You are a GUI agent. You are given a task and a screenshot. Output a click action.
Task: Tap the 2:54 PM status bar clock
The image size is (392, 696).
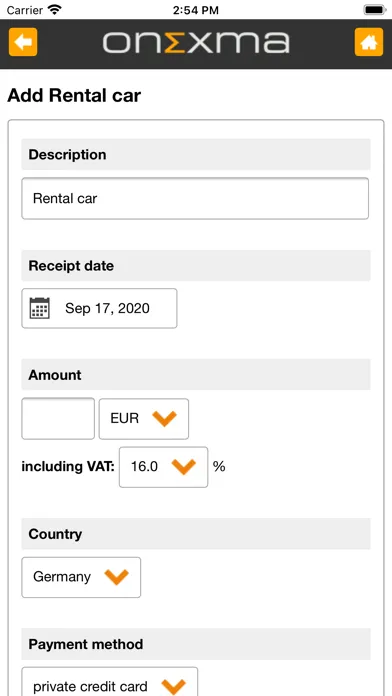coord(196,10)
